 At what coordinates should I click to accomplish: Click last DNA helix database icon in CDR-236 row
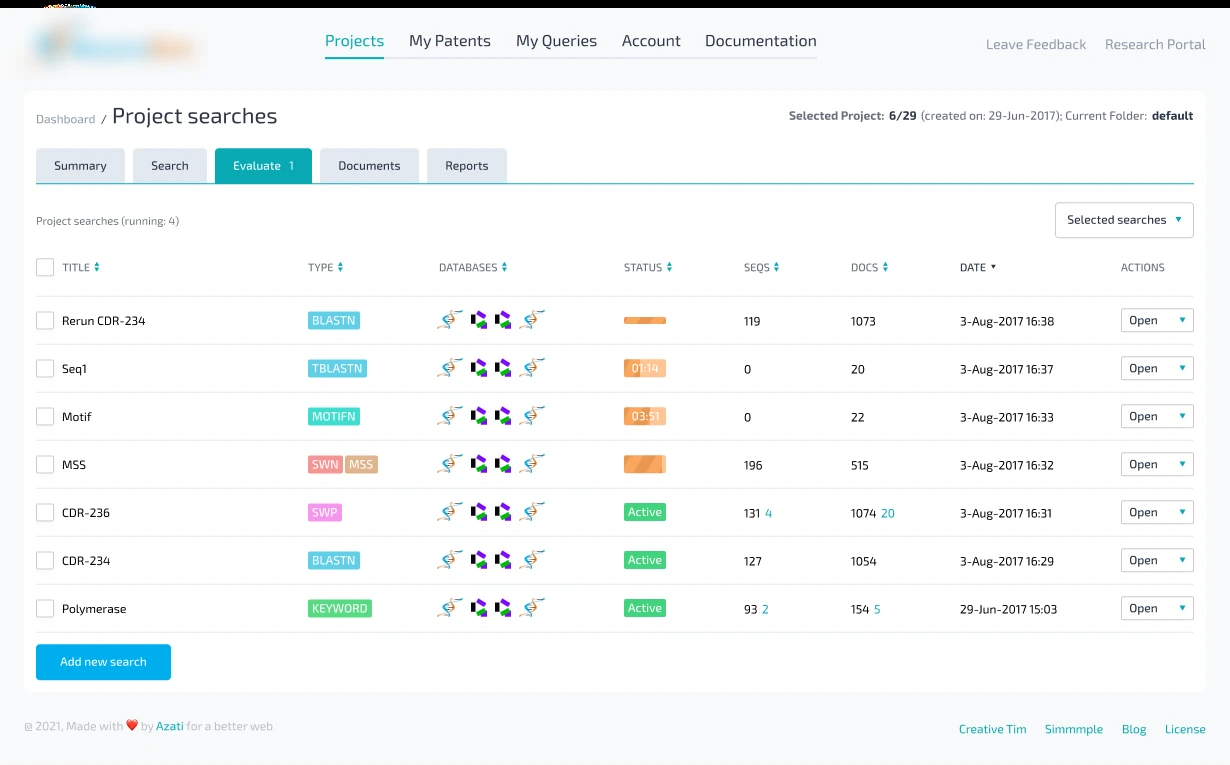tap(532, 512)
